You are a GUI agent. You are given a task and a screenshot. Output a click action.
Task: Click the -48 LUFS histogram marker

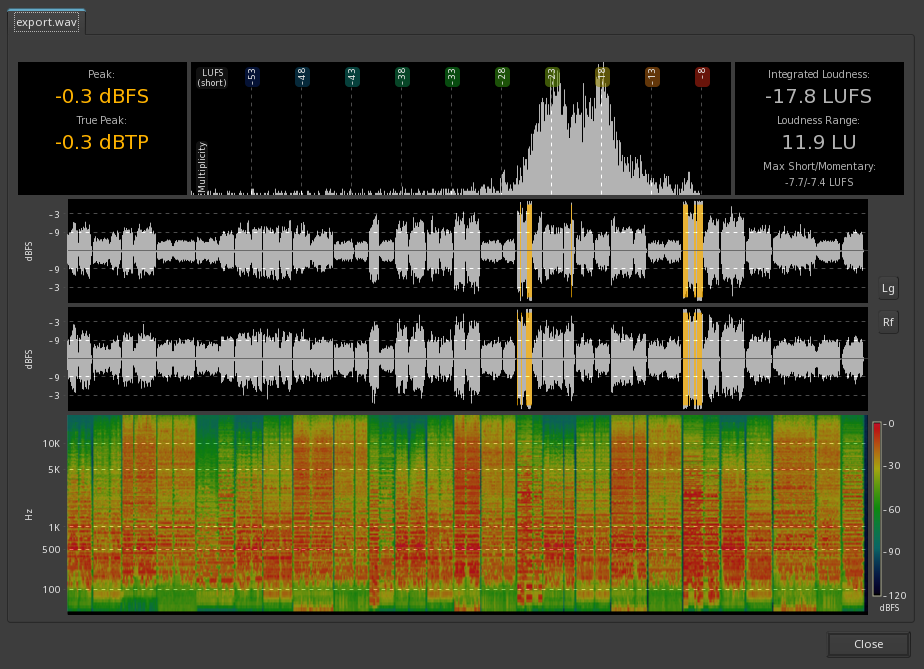pos(302,76)
